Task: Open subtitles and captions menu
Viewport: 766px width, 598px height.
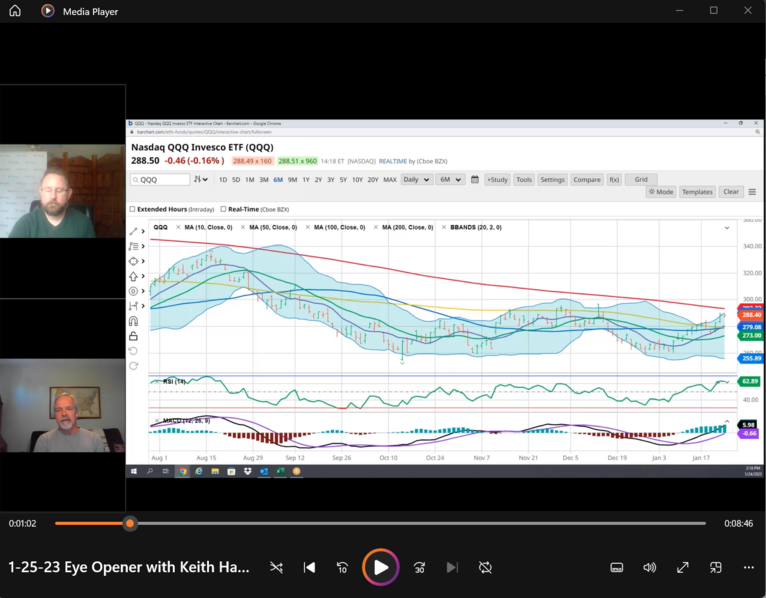Action: click(x=617, y=567)
